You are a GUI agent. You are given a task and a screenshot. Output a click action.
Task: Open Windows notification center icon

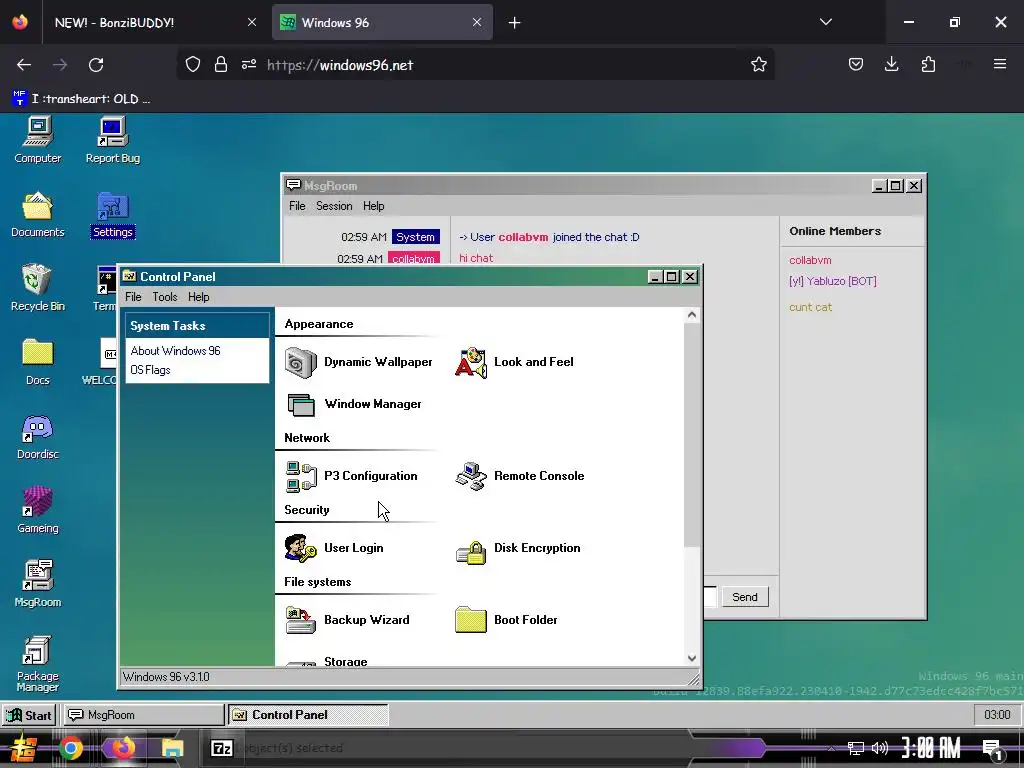pos(992,748)
